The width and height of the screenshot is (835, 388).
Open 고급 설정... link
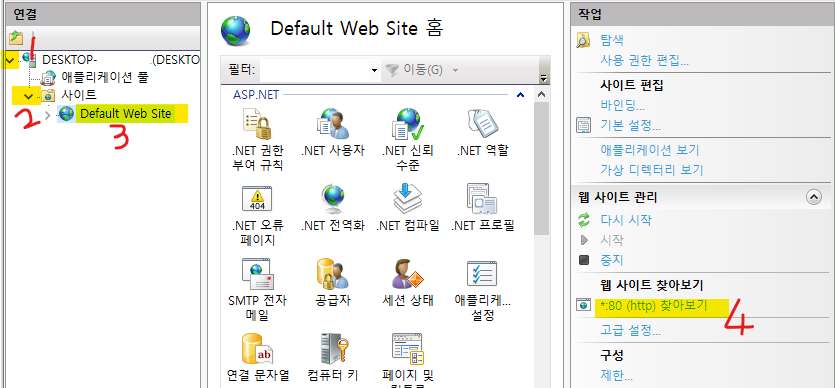tap(631, 331)
